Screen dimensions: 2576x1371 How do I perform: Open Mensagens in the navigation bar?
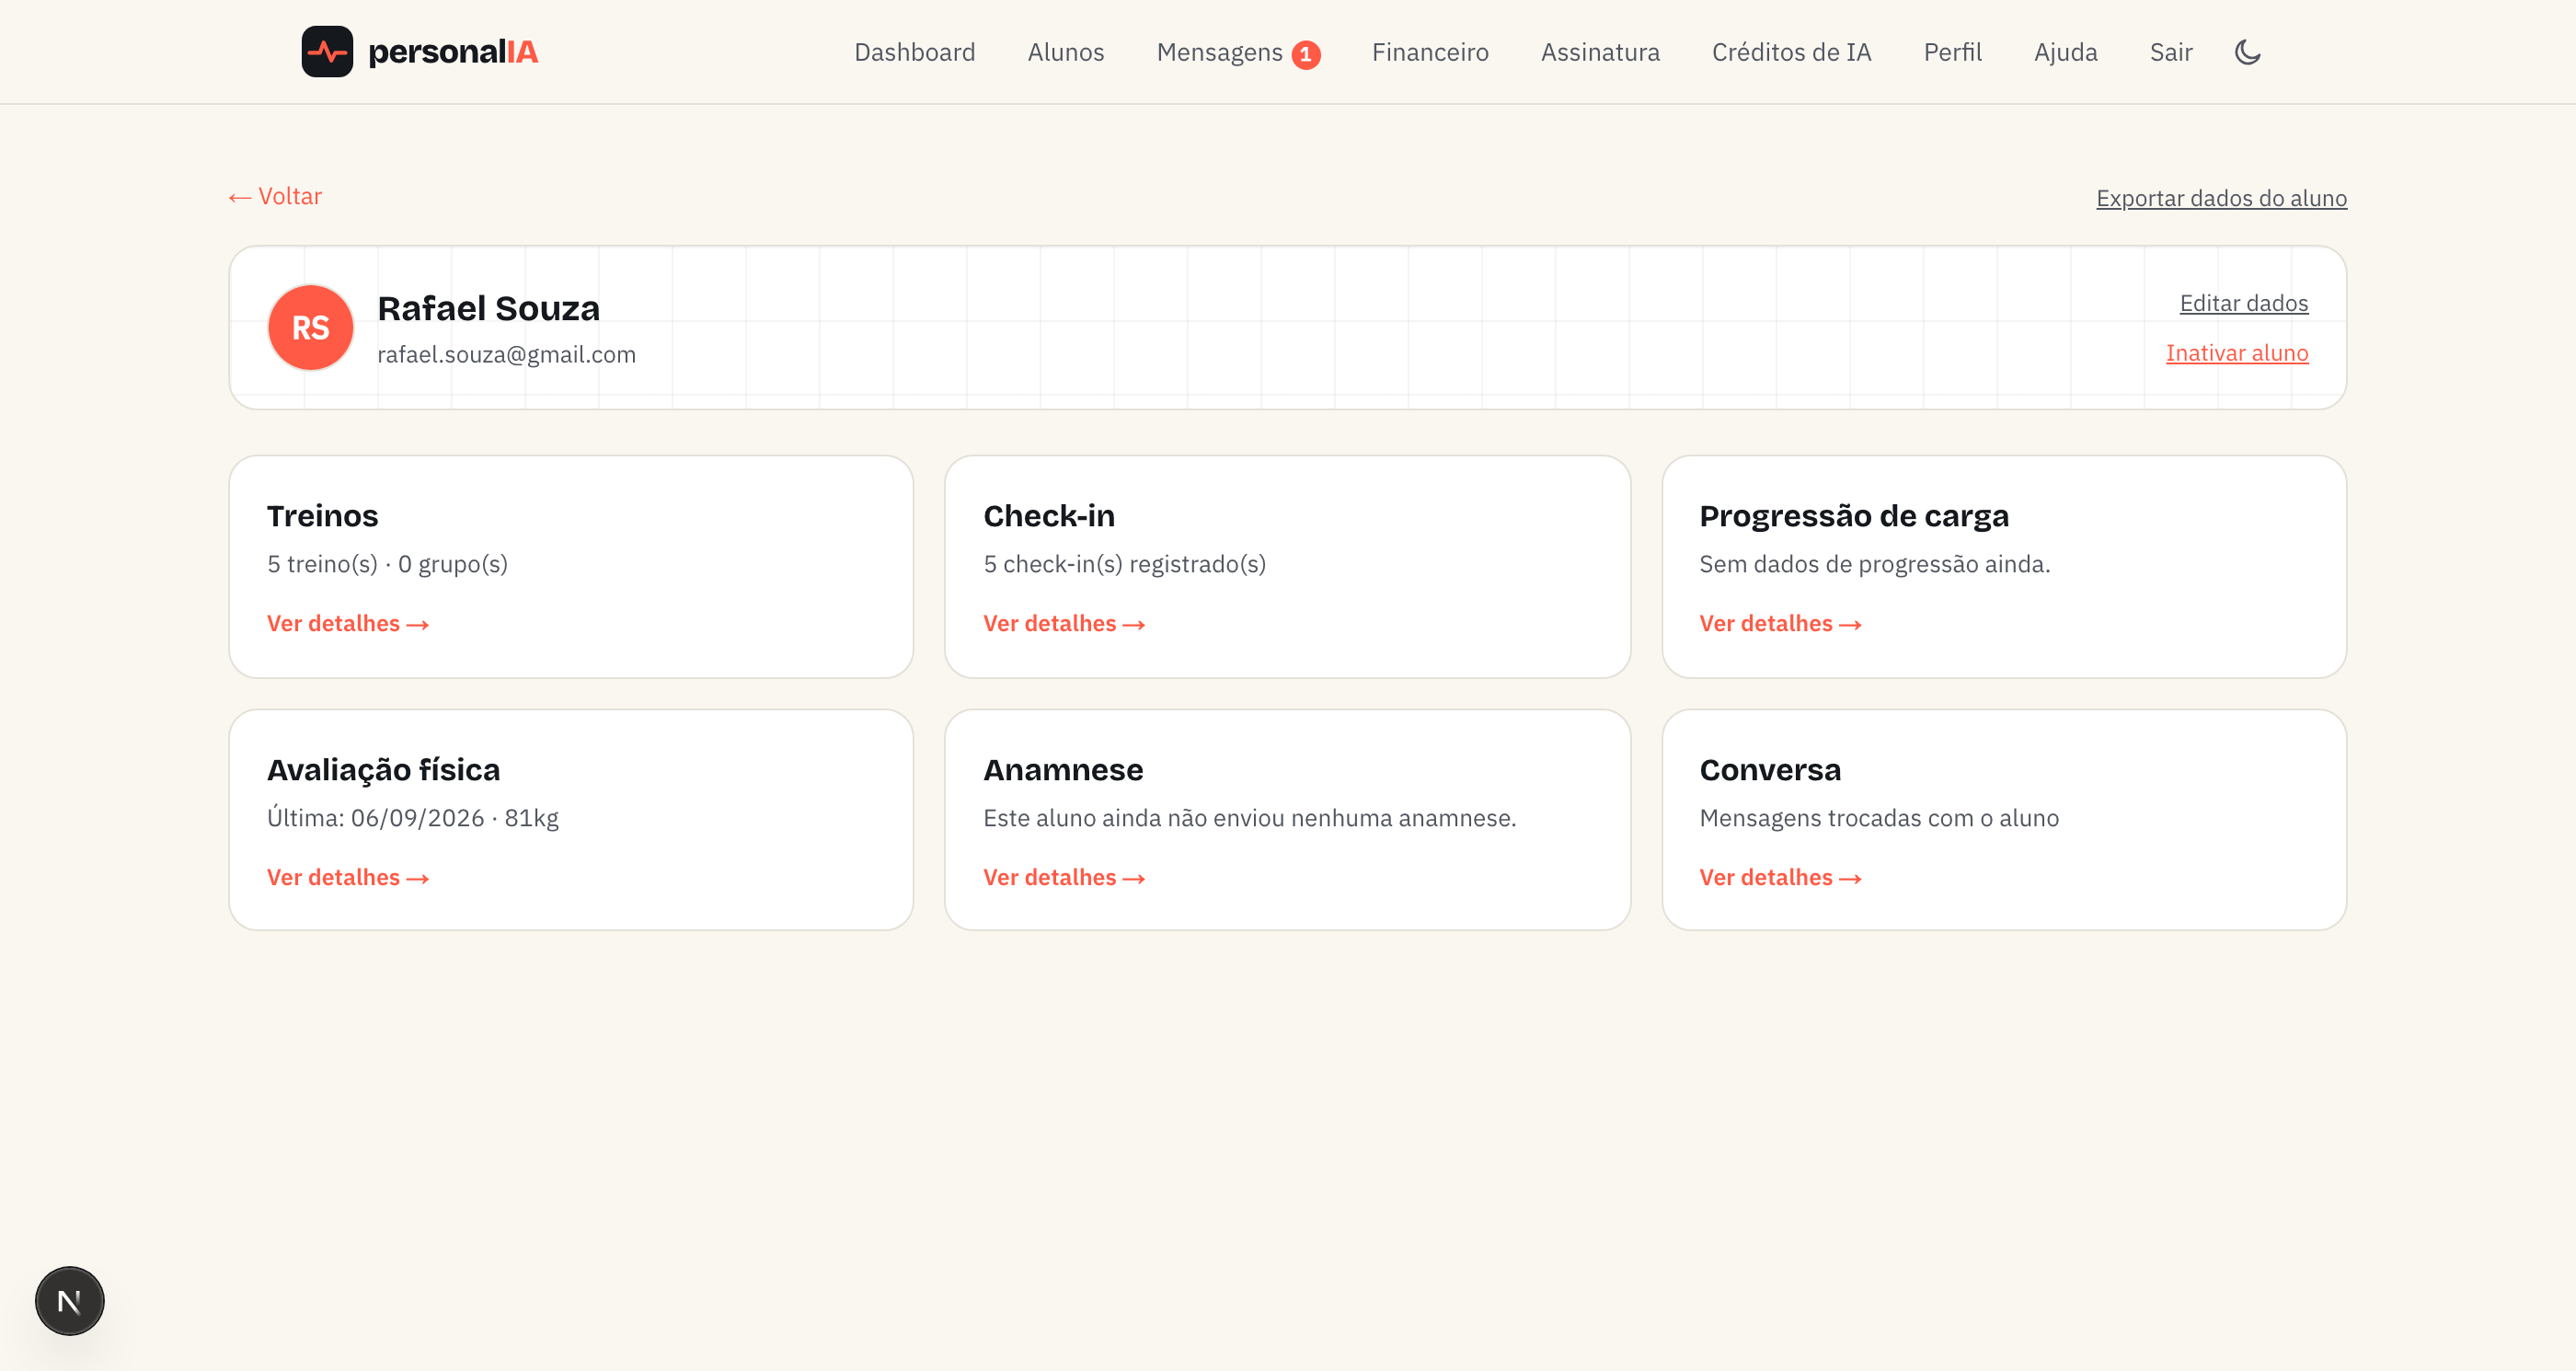tap(1219, 52)
